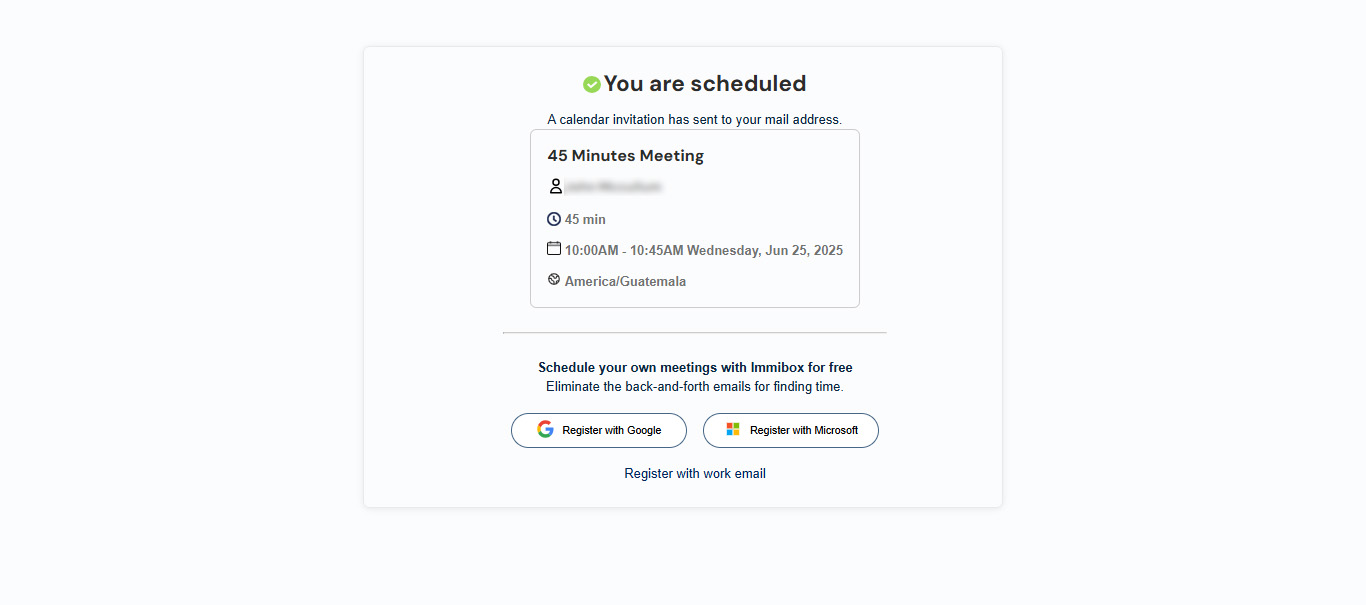1366x605 pixels.
Task: Click the Microsoft logo icon
Action: [x=733, y=429]
